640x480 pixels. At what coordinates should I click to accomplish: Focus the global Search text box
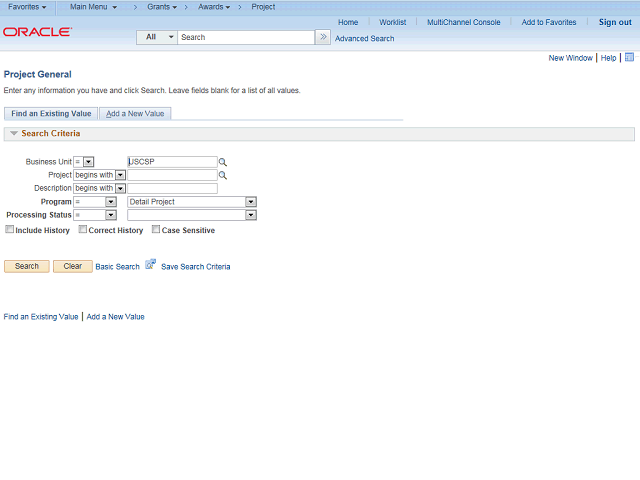(x=246, y=37)
